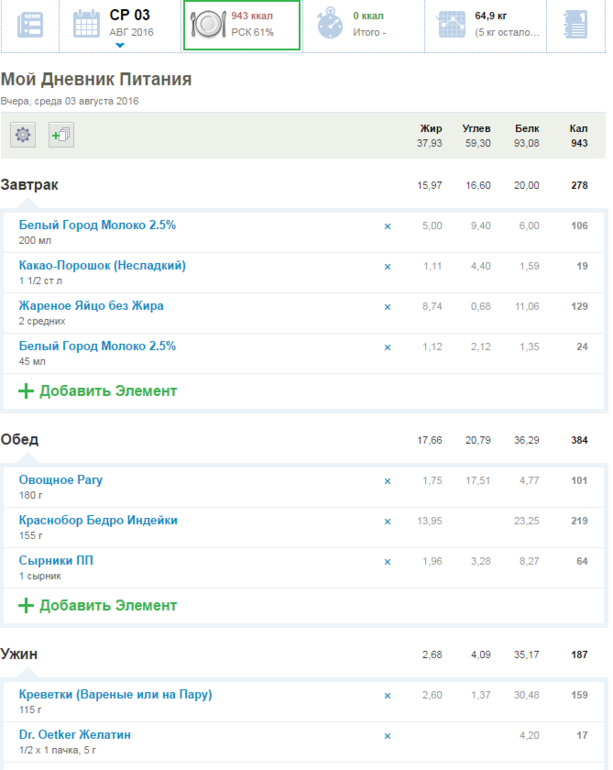Click the calendar icon for СР 03

coord(88,24)
